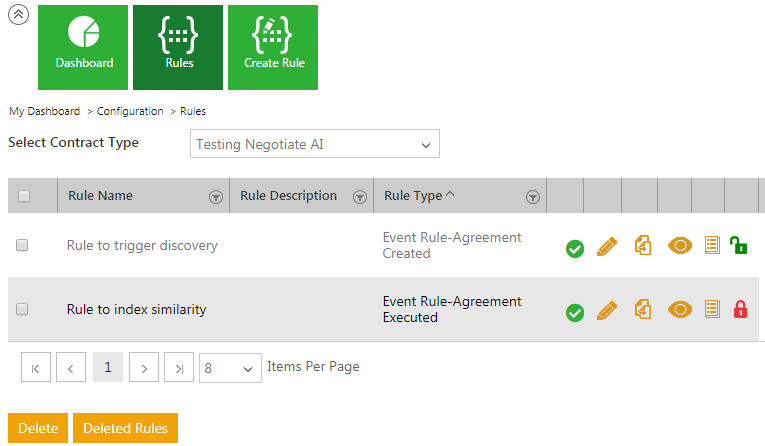Click the green unlocked padlock icon

tap(739, 245)
